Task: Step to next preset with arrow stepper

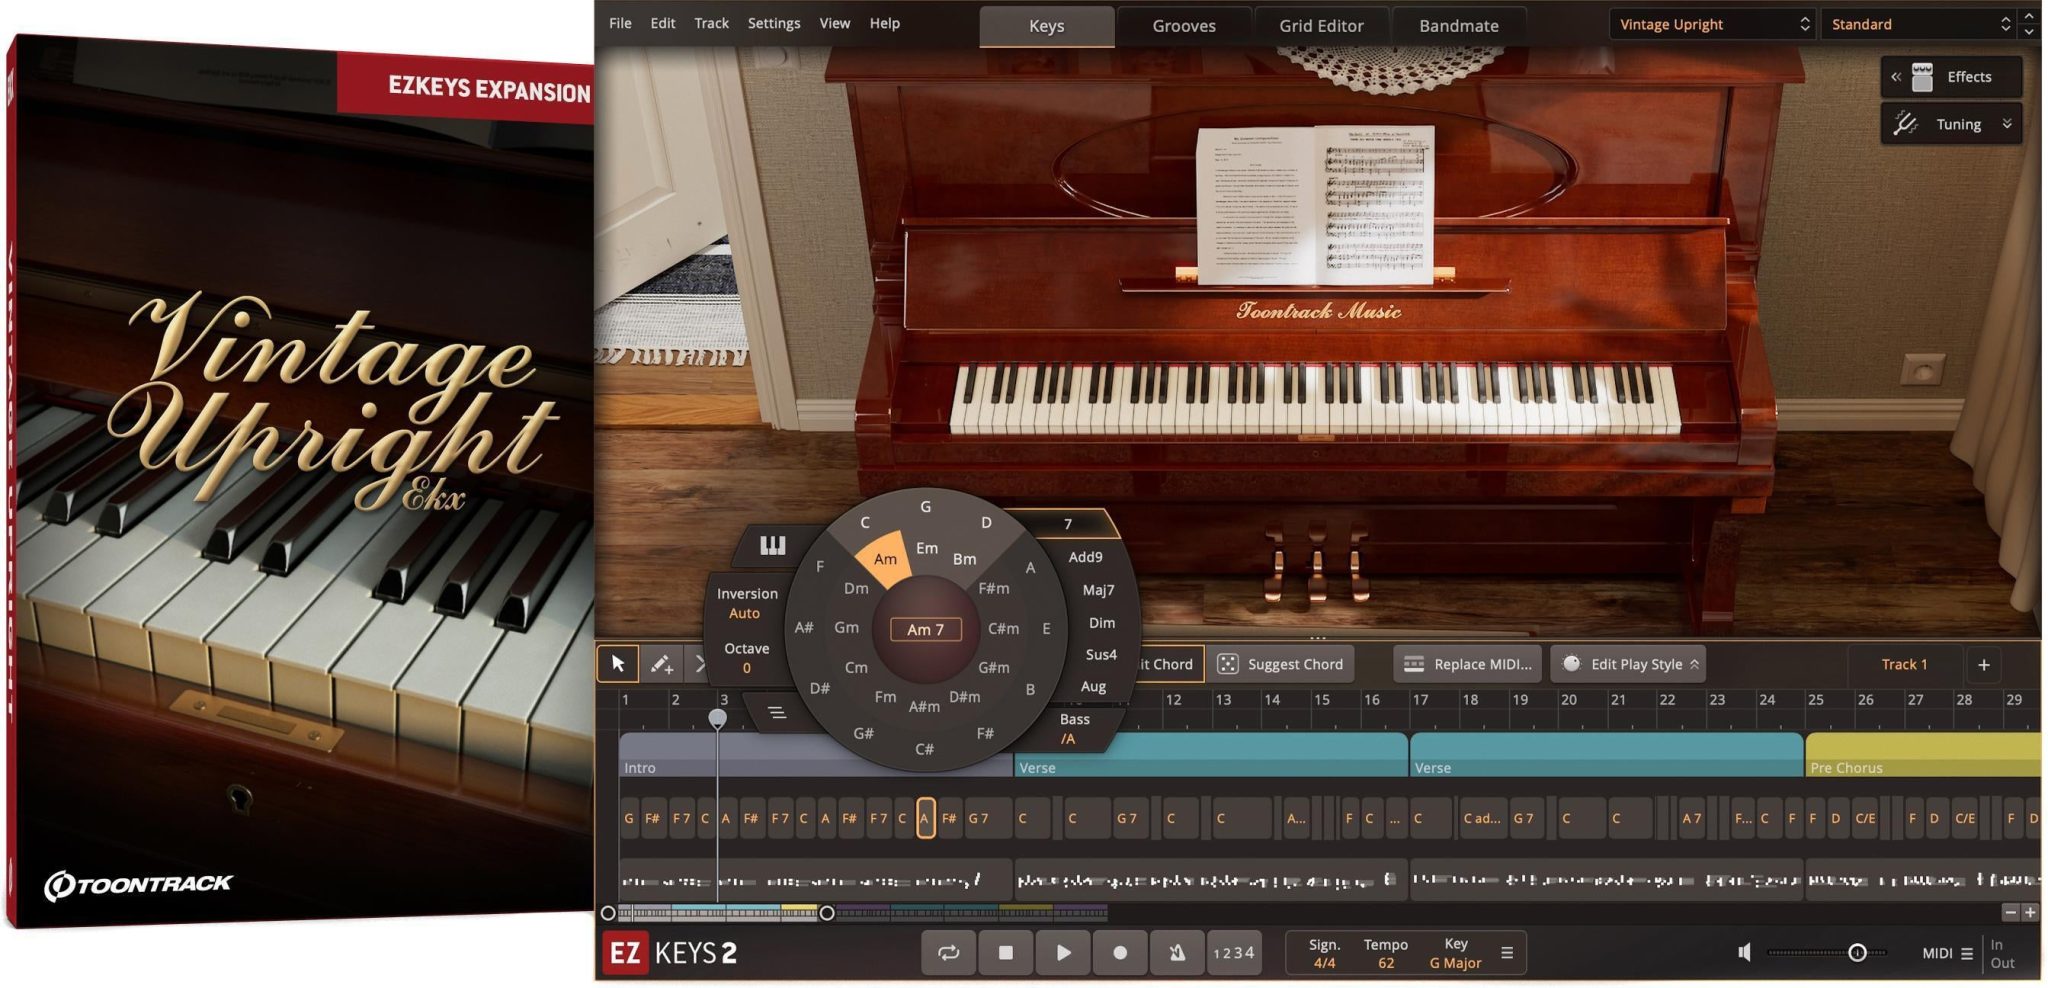Action: [2029, 32]
